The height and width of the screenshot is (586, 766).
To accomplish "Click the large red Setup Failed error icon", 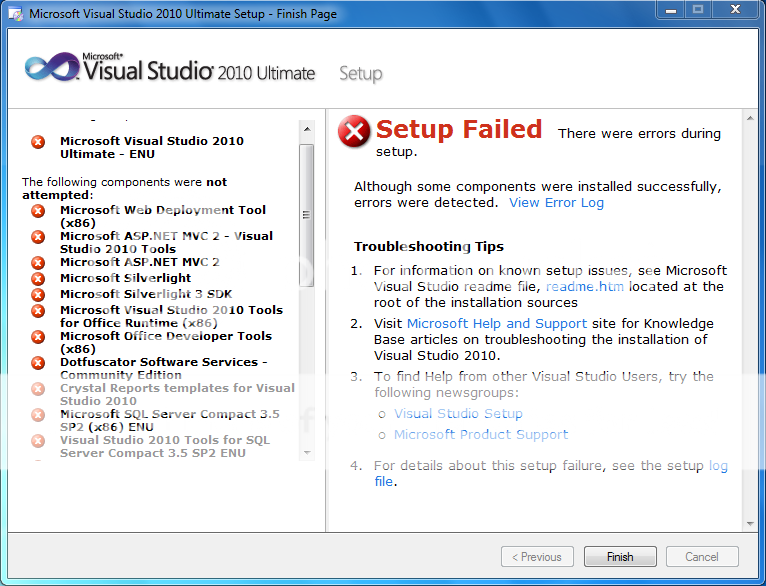I will coord(354,131).
